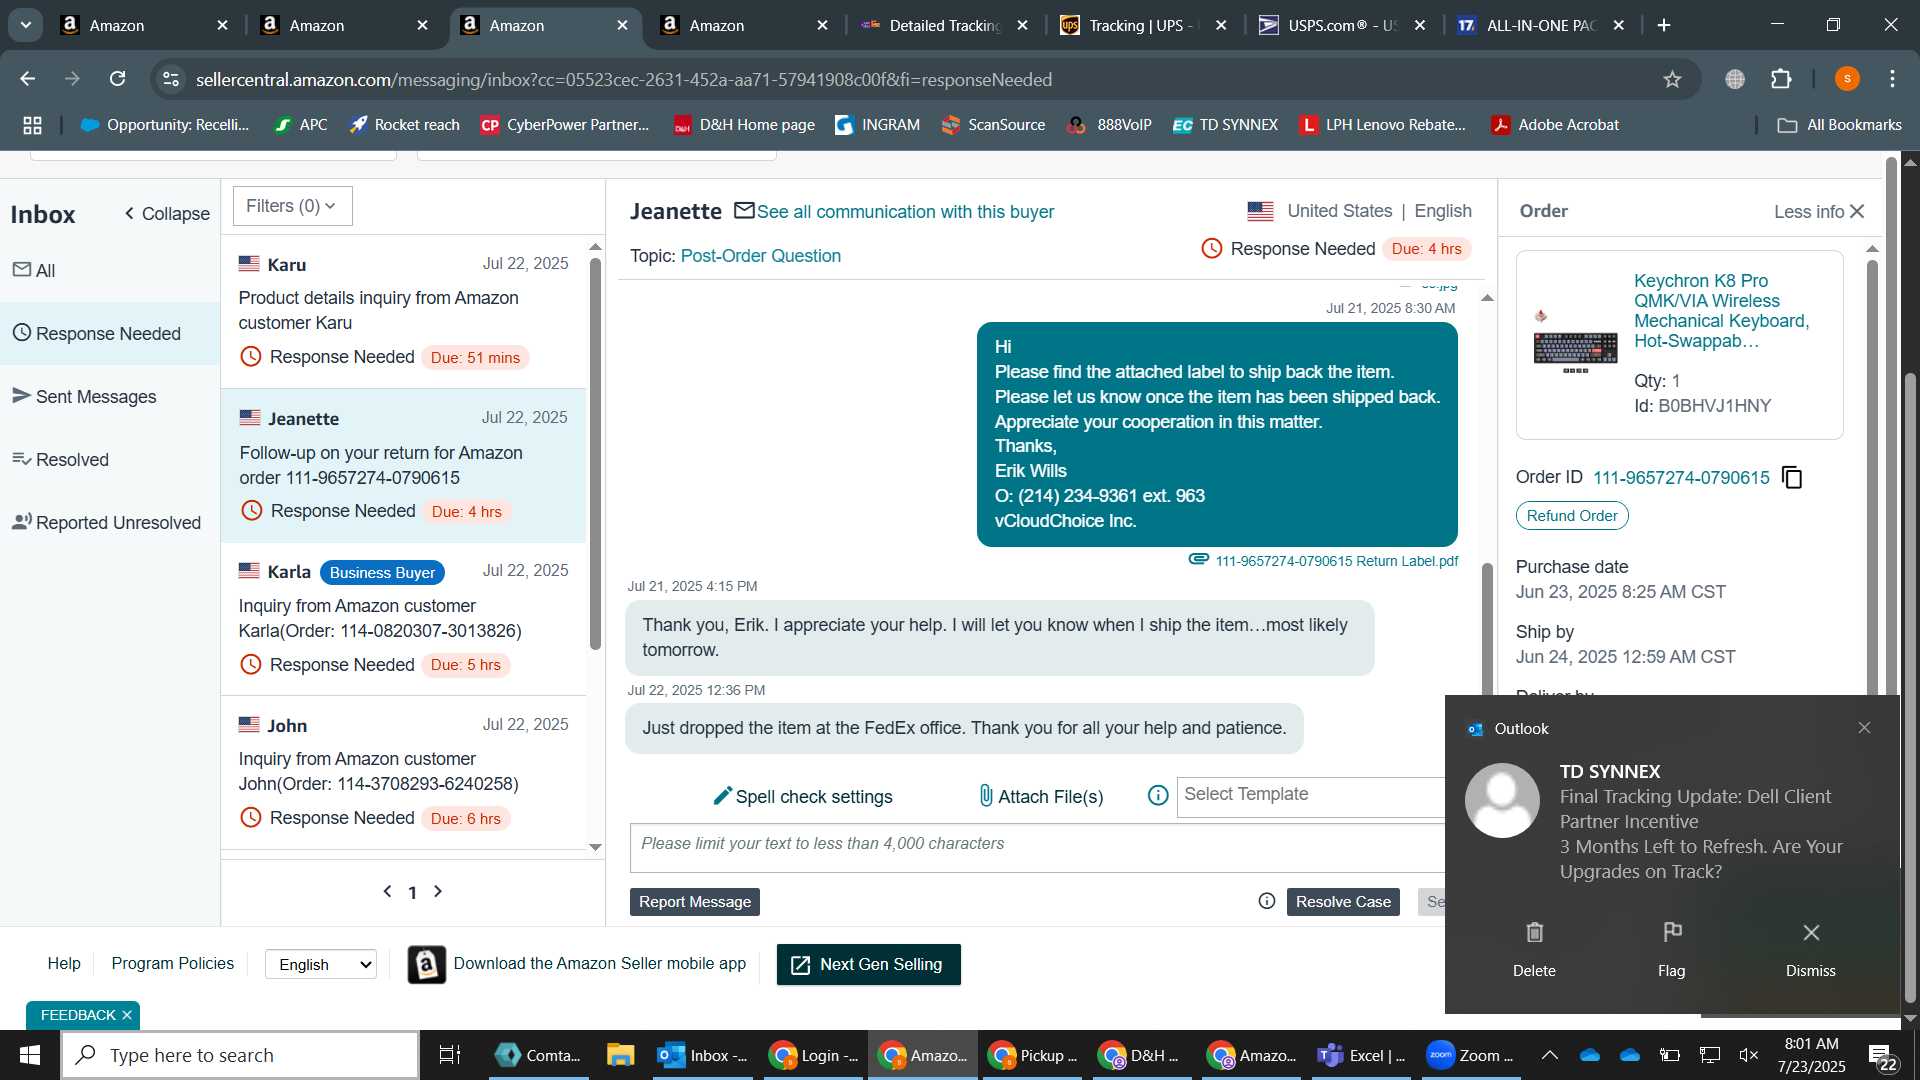The width and height of the screenshot is (1920, 1080).
Task: Open order ID 111-9657274-0790615 link
Action: click(x=1681, y=478)
